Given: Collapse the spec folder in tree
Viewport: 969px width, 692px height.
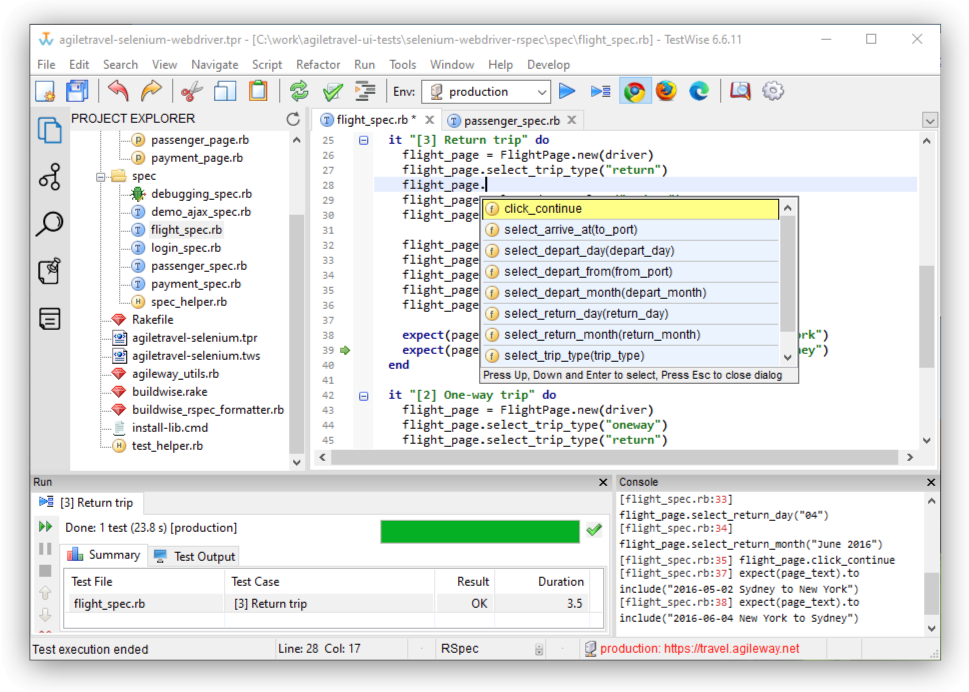Looking at the screenshot, I should pos(102,176).
